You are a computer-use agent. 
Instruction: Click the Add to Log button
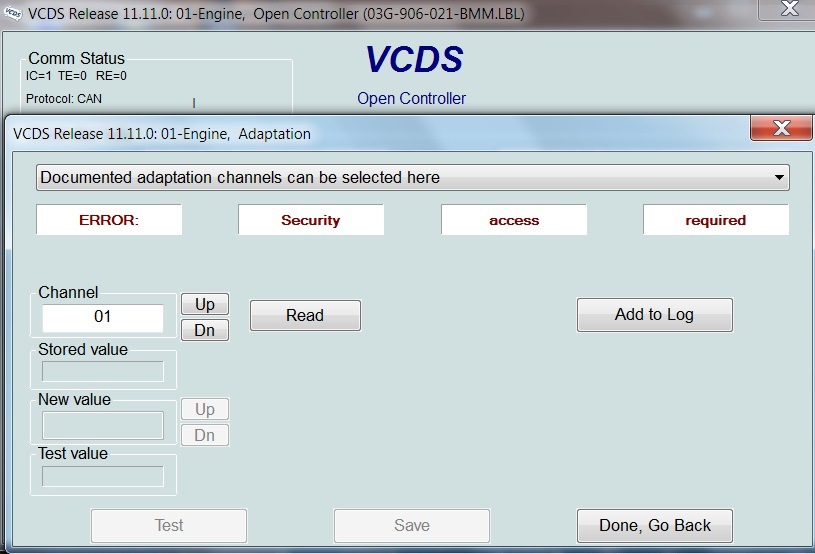(x=654, y=314)
